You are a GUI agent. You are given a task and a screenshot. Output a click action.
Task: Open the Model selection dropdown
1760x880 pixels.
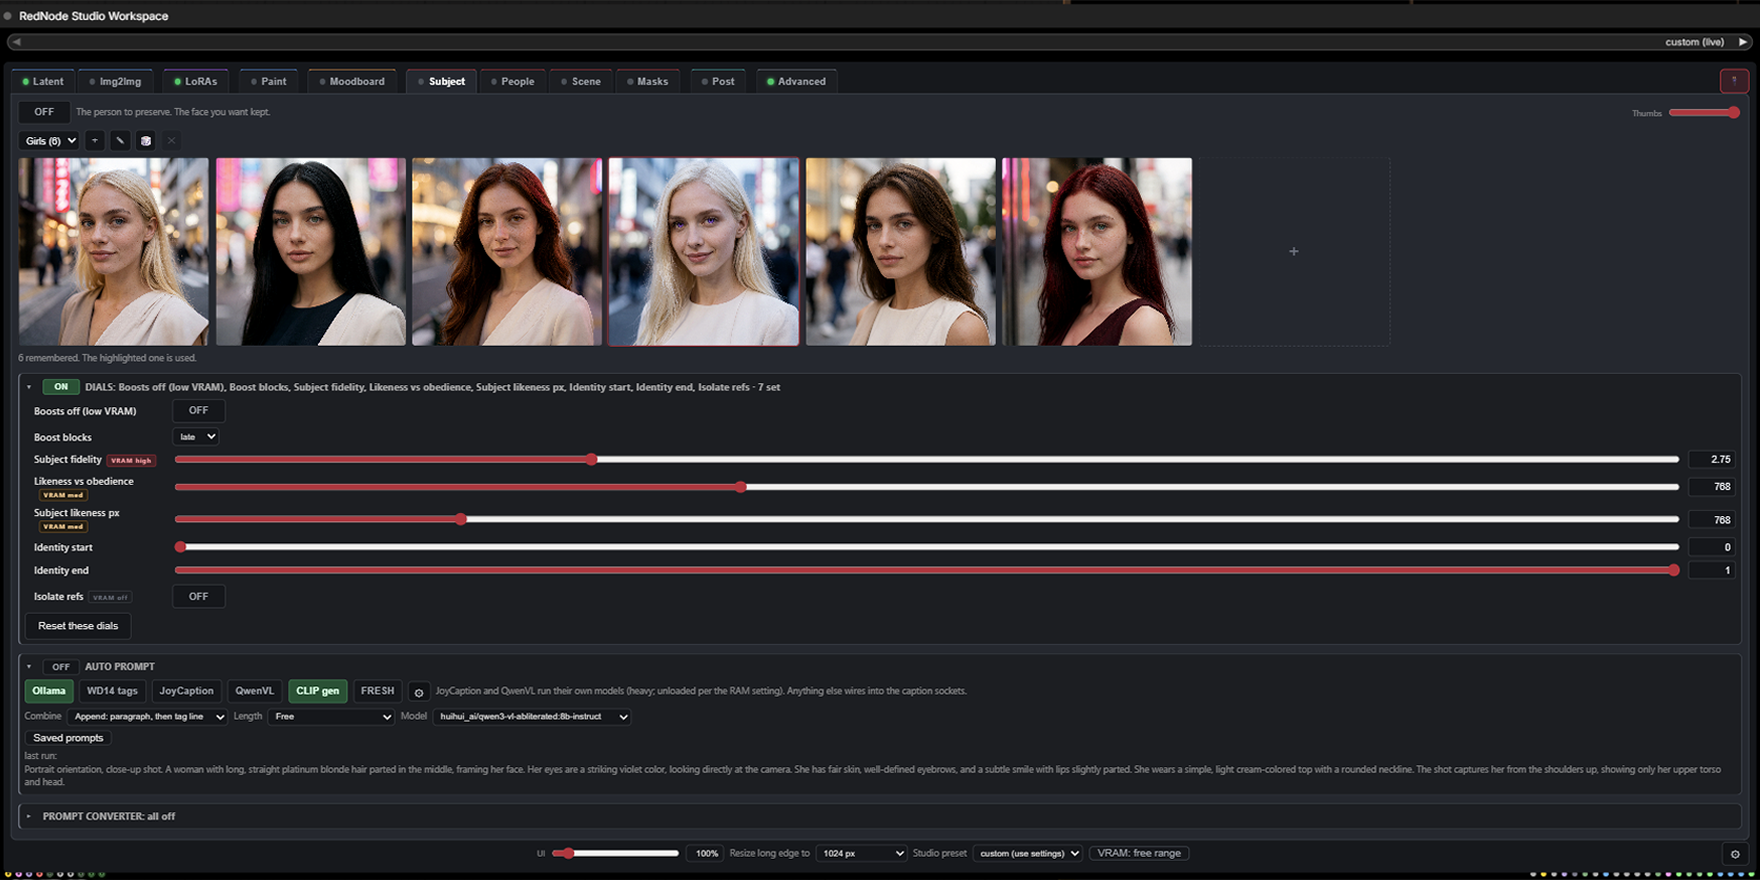[532, 717]
